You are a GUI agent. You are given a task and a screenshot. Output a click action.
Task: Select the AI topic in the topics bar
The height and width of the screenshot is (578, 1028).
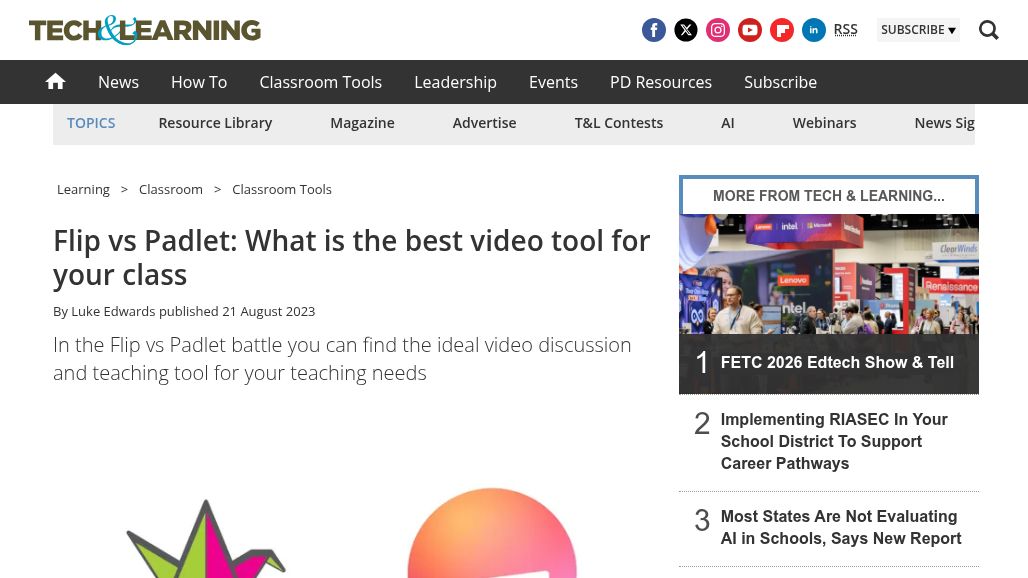pos(728,122)
